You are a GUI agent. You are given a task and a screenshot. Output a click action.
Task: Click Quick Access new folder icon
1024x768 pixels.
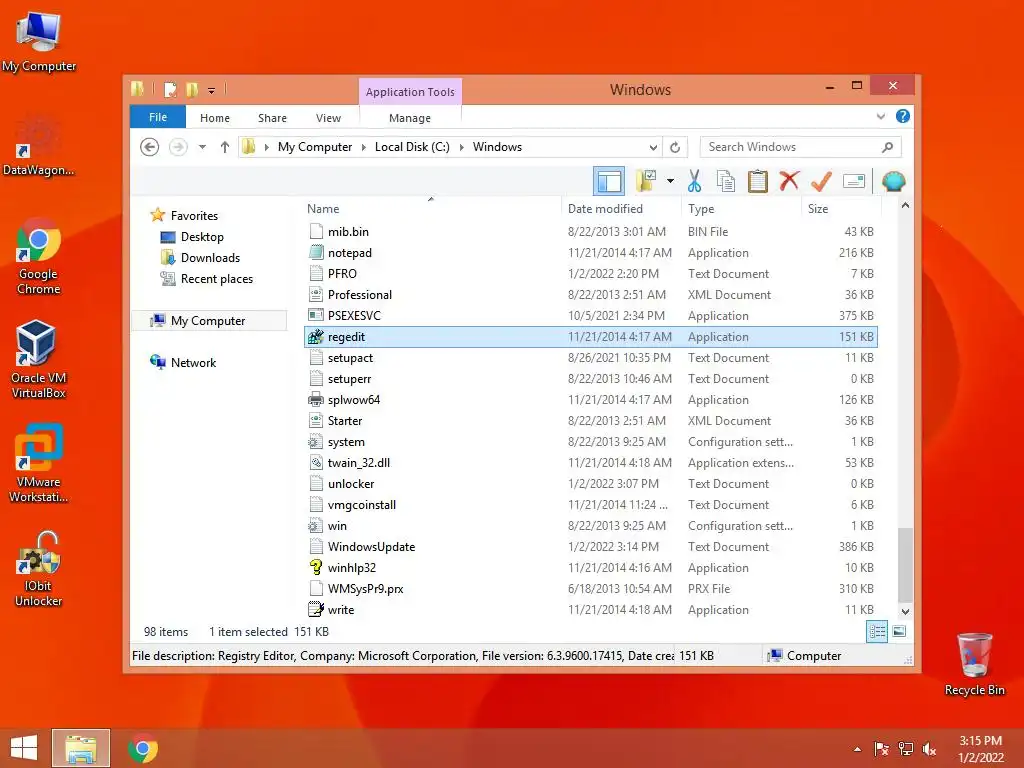(192, 89)
